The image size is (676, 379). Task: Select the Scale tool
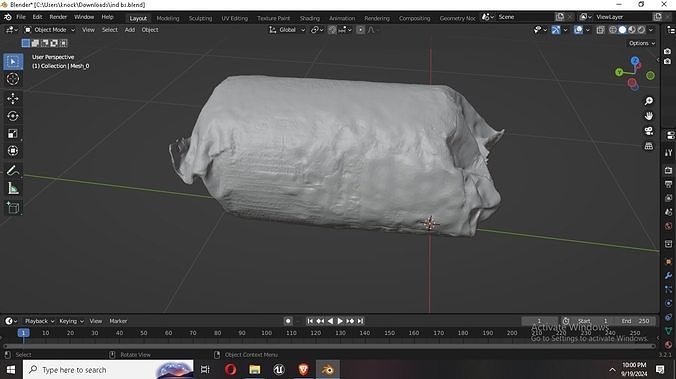coord(13,134)
